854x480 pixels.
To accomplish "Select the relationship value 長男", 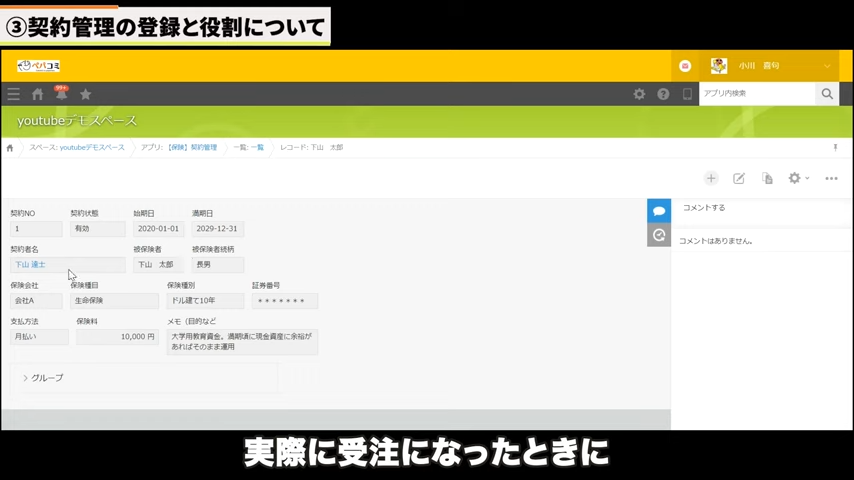I will point(217,265).
